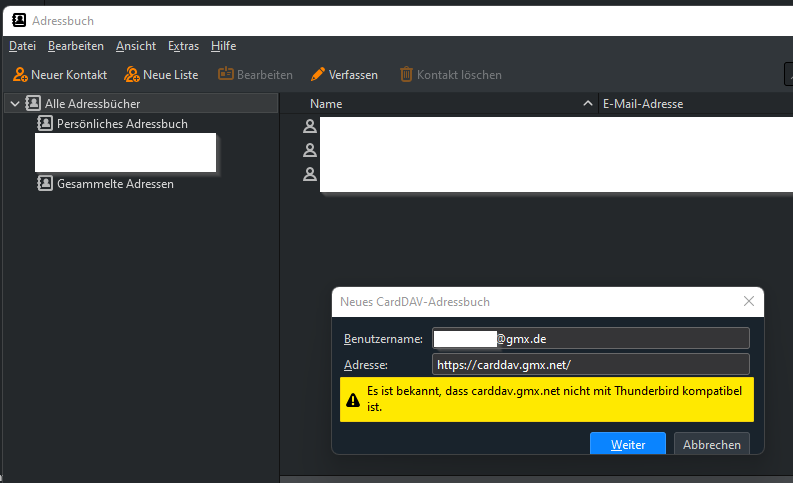The width and height of the screenshot is (793, 483).
Task: Click the Benutzername label
Action: (383, 339)
